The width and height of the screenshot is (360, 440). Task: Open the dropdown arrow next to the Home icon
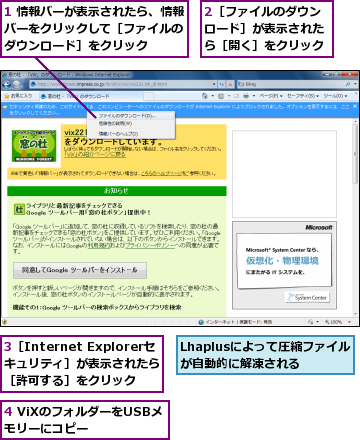212,96
